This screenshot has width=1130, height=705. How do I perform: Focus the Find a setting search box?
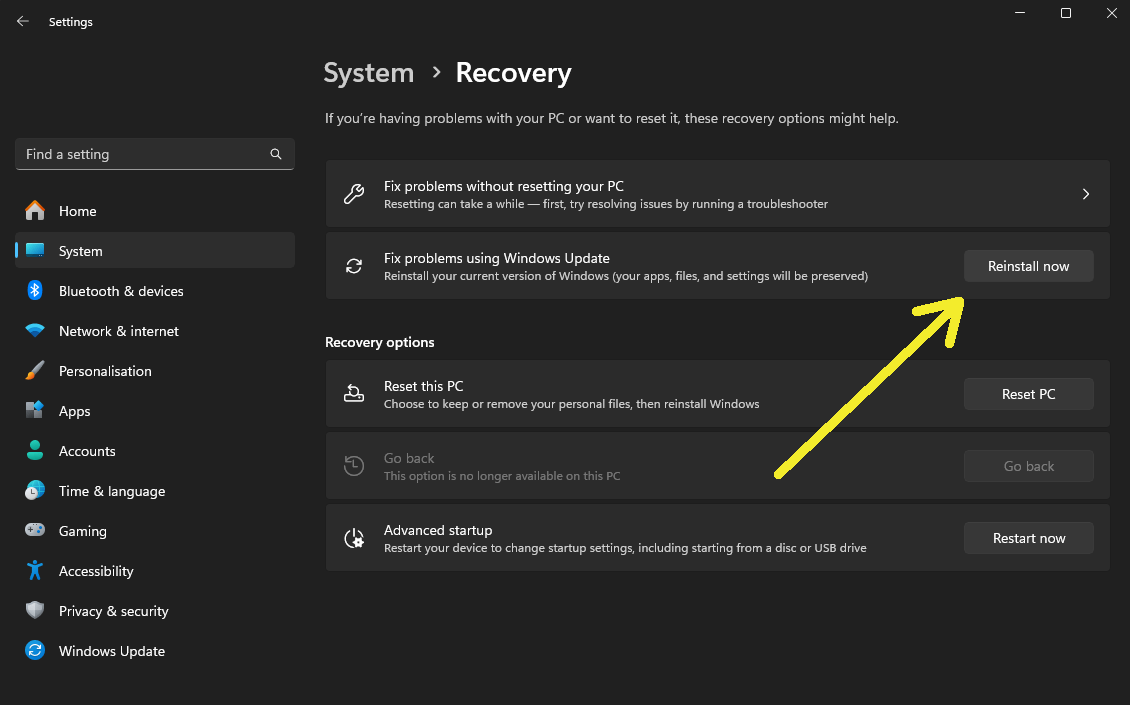[140, 154]
